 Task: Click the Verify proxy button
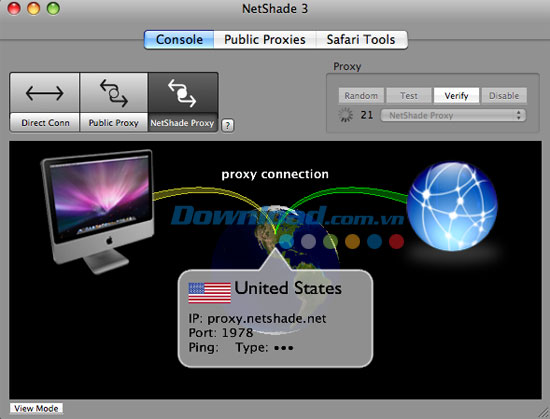[x=456, y=96]
